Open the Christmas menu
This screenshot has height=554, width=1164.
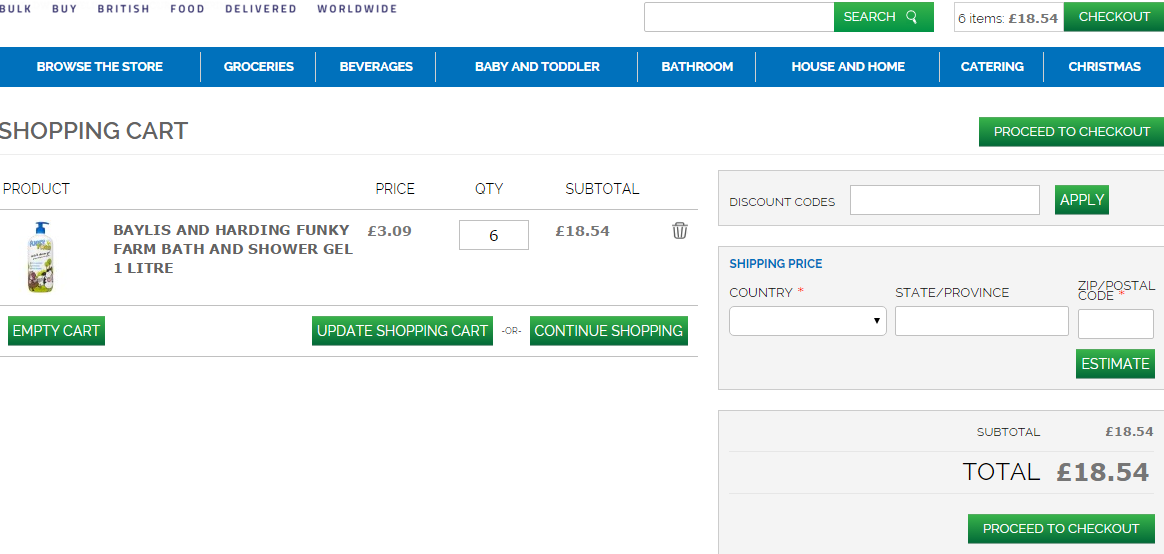click(1104, 67)
